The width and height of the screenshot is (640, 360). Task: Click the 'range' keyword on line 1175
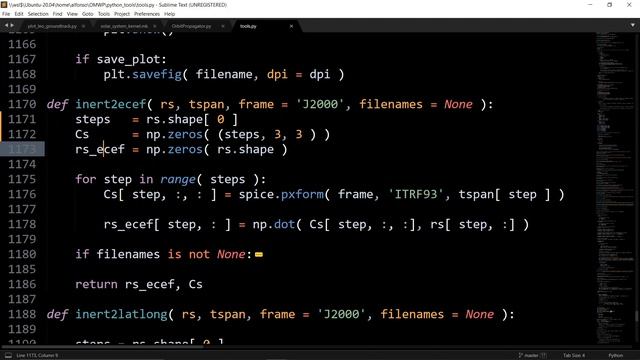tap(178, 180)
